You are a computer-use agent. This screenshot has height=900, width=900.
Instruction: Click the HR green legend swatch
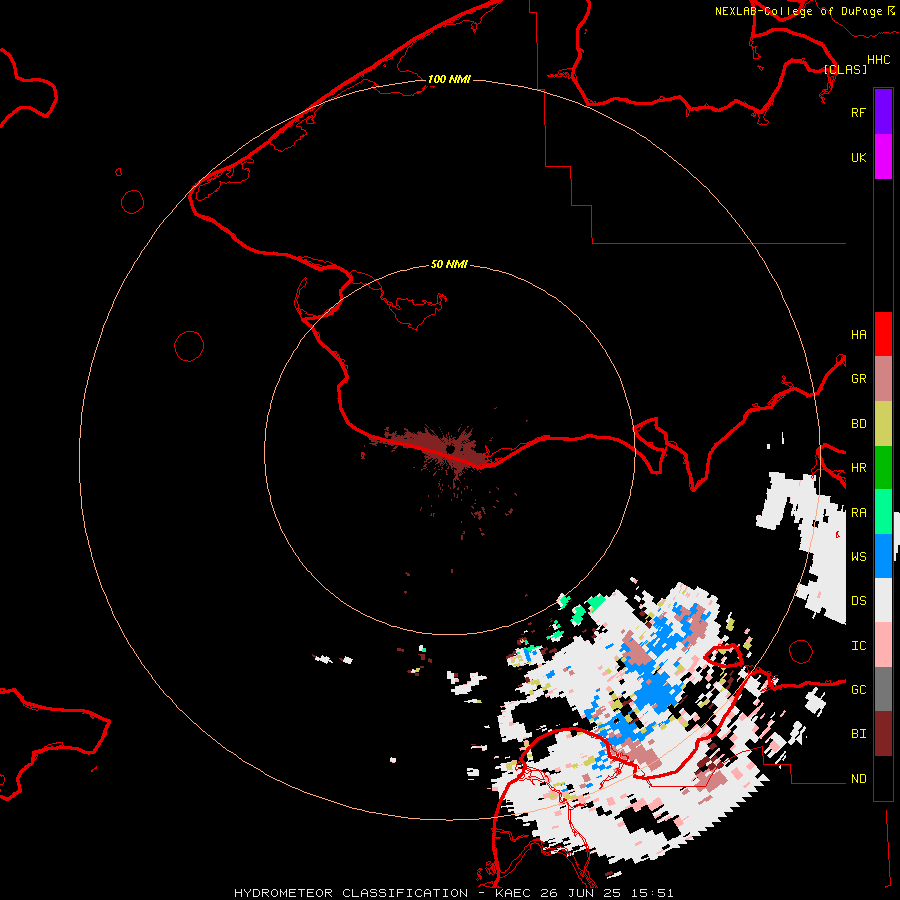(x=883, y=468)
